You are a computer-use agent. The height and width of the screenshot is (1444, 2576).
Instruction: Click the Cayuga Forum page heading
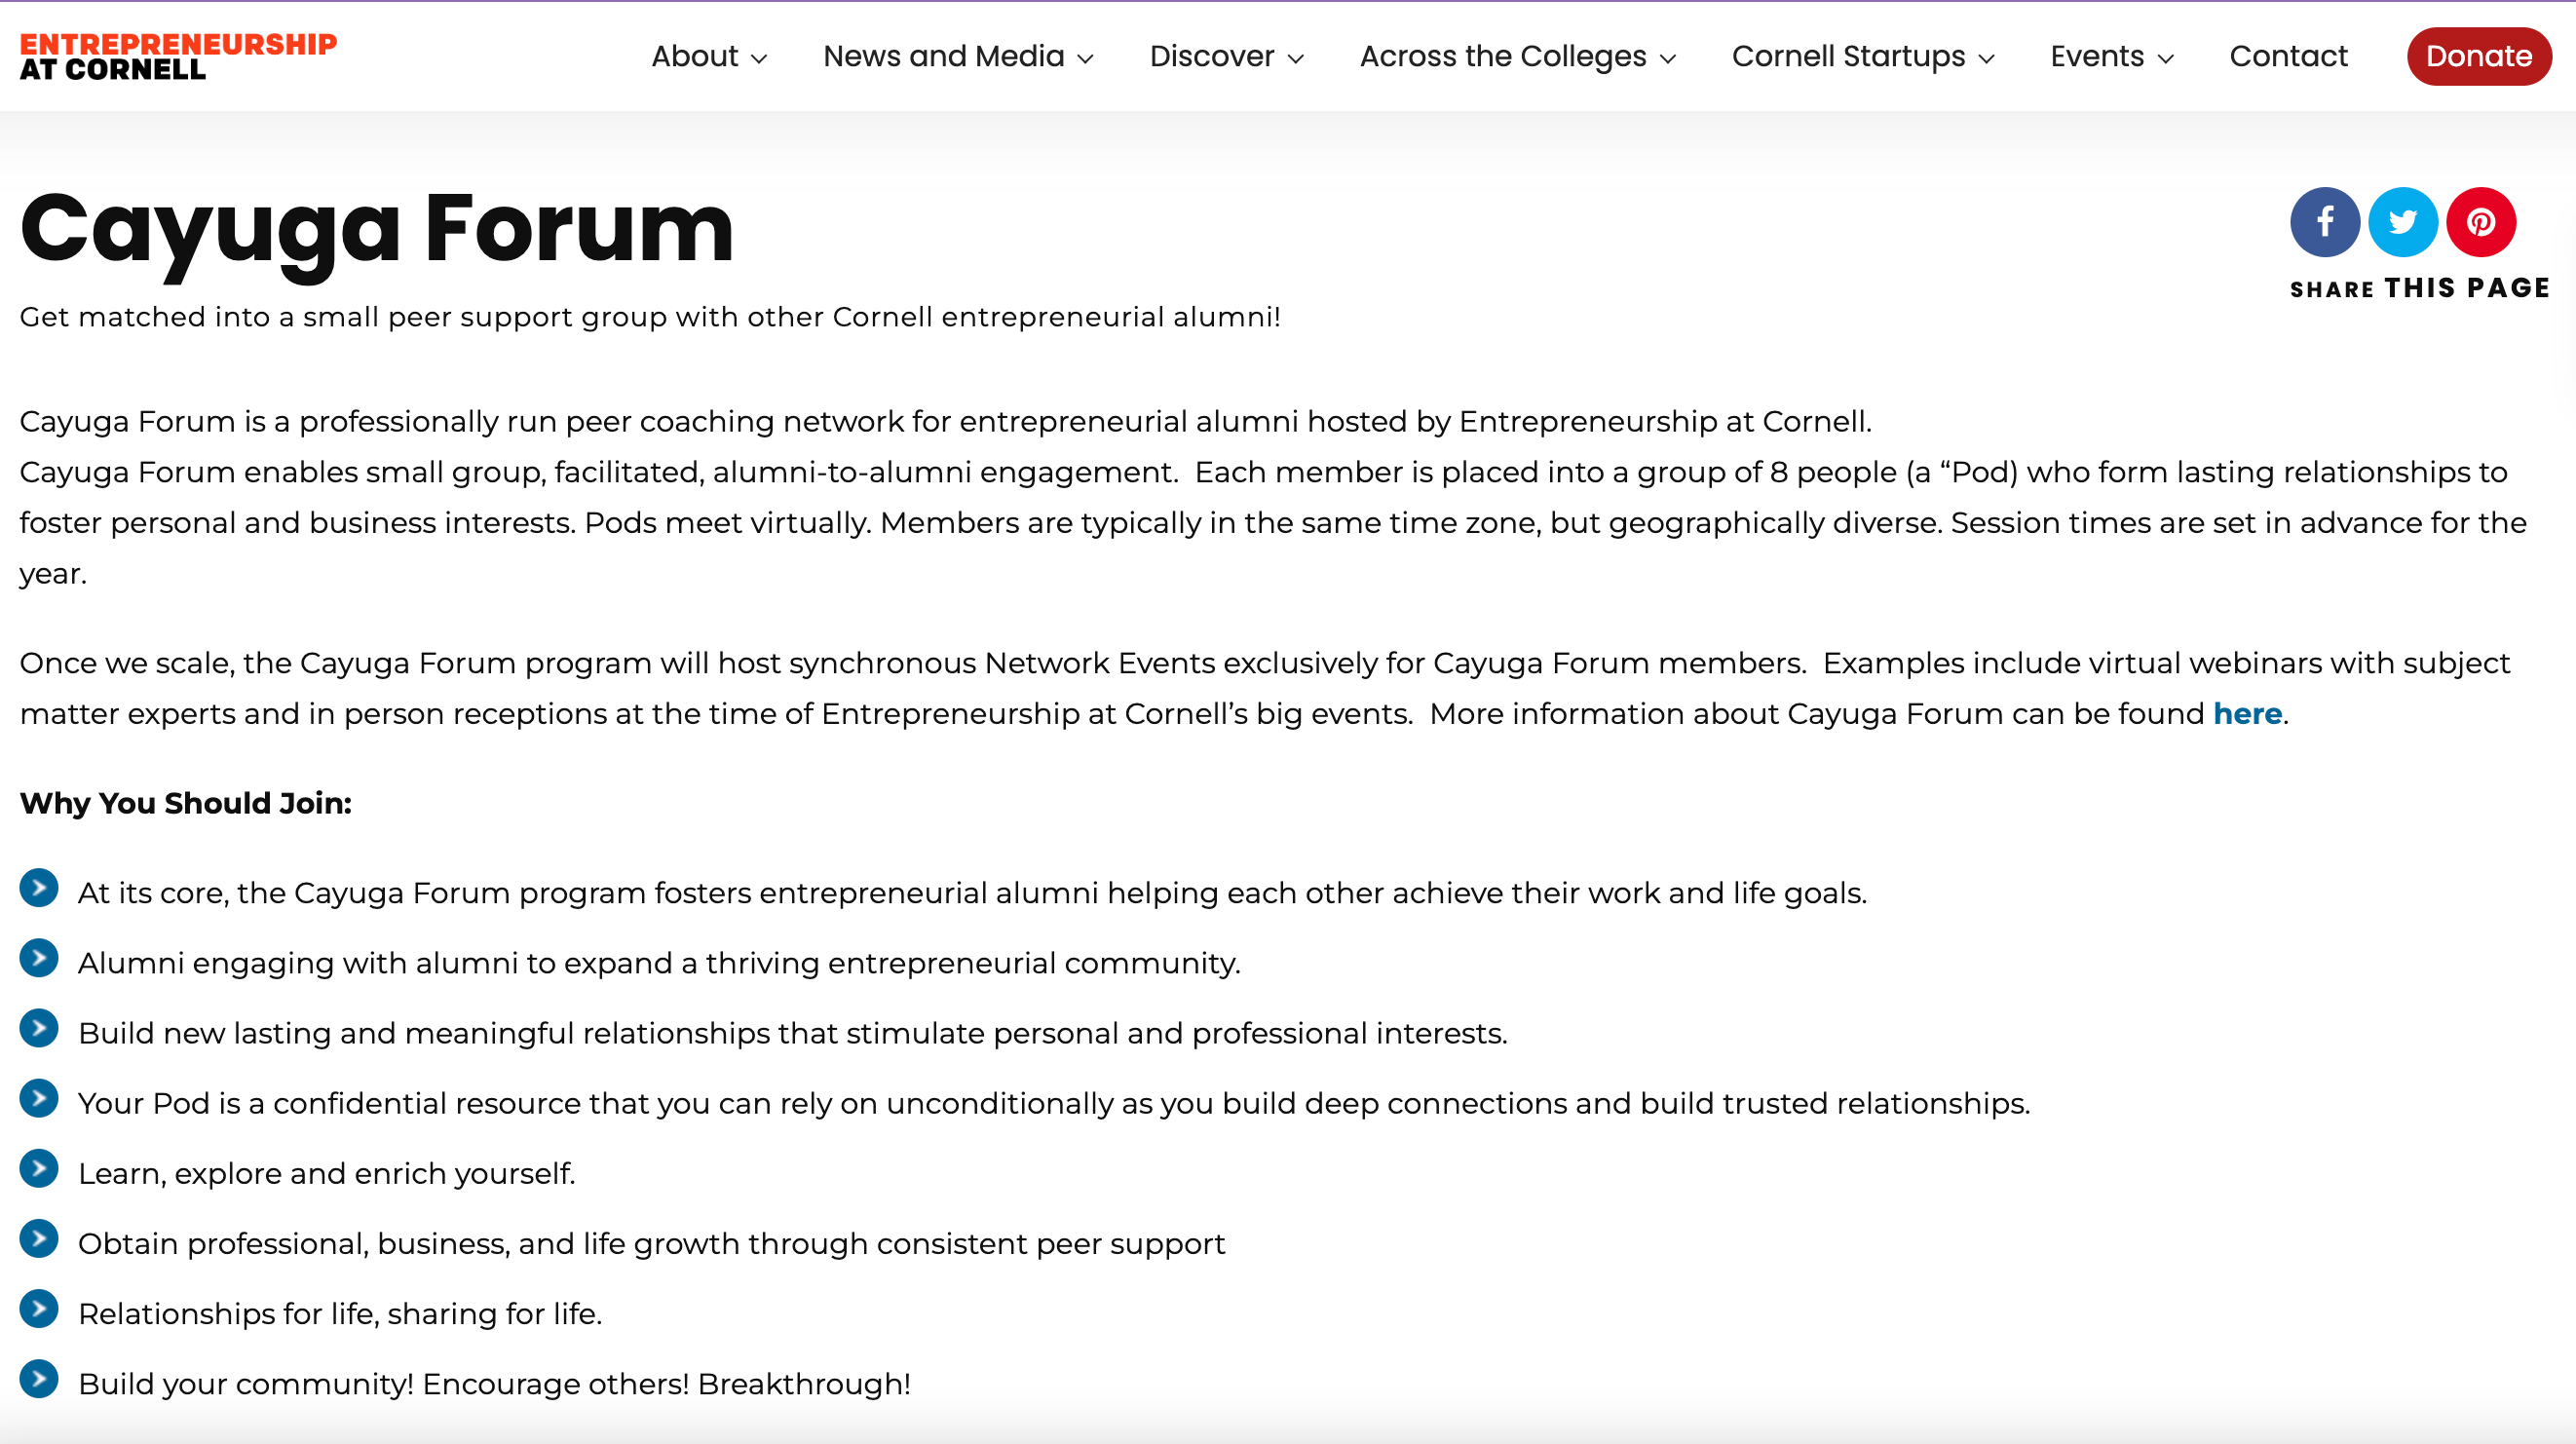pyautogui.click(x=377, y=228)
